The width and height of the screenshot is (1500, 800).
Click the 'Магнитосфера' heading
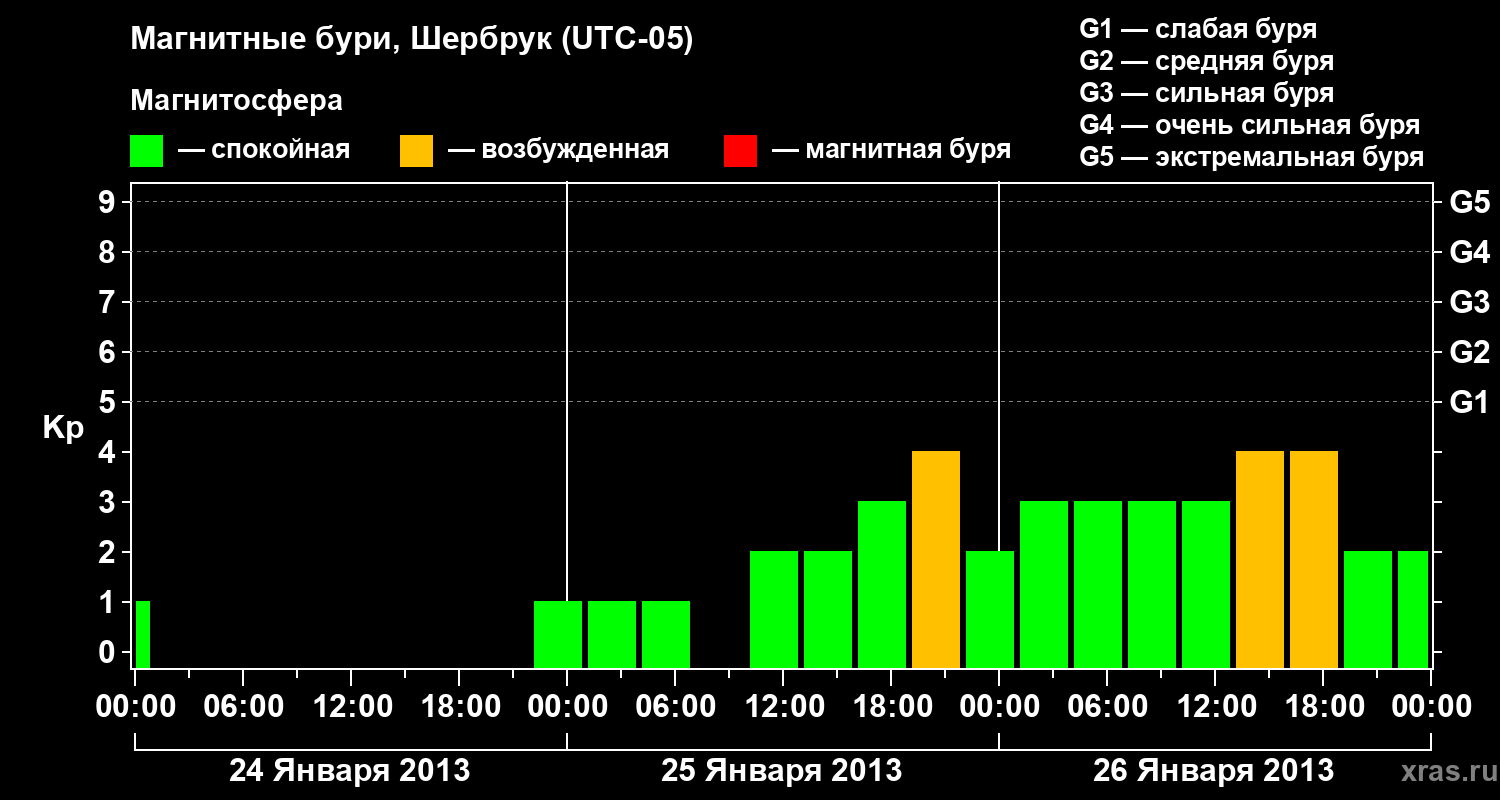[x=236, y=101]
